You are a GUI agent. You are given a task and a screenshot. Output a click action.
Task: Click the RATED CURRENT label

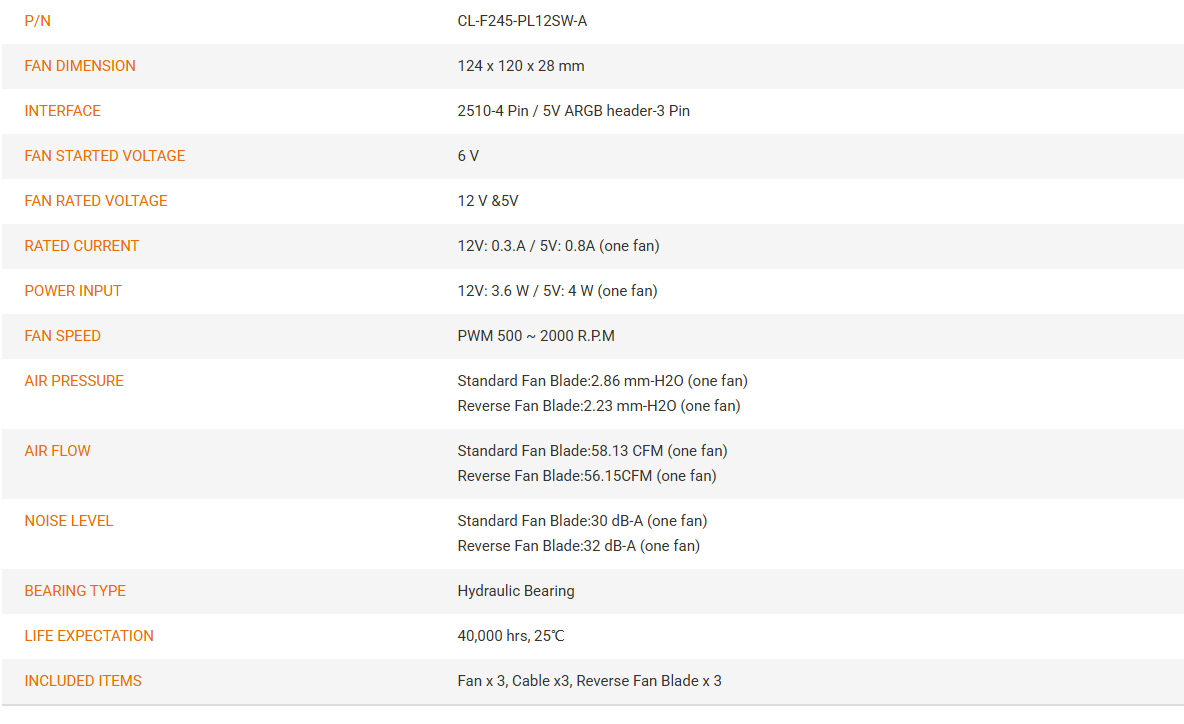click(x=81, y=246)
